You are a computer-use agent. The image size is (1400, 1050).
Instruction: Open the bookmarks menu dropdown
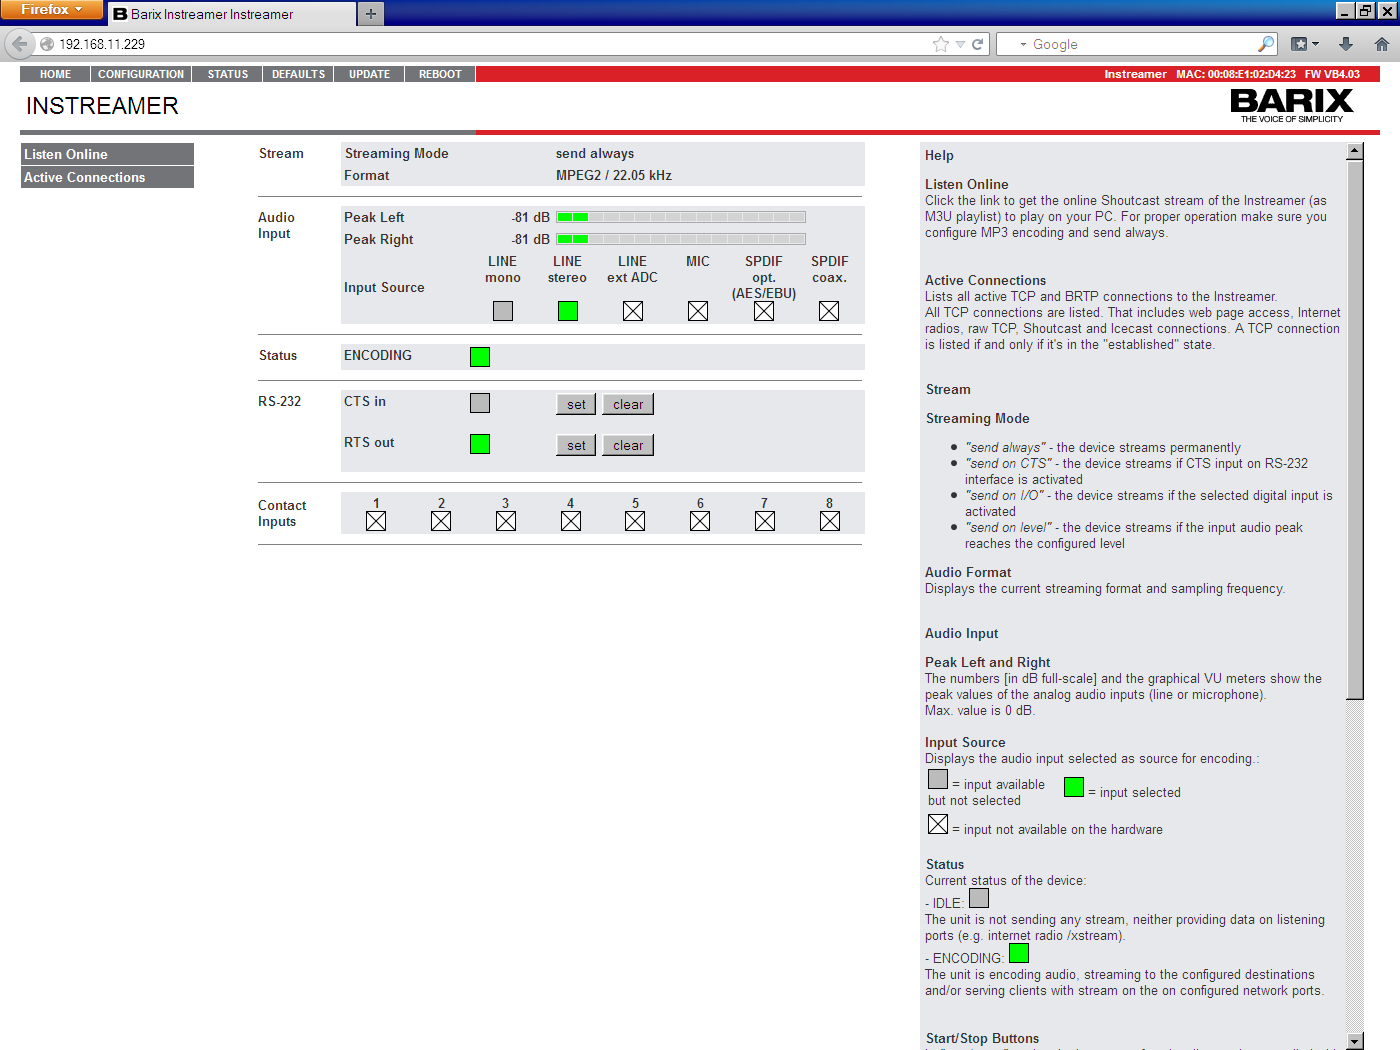1304,44
